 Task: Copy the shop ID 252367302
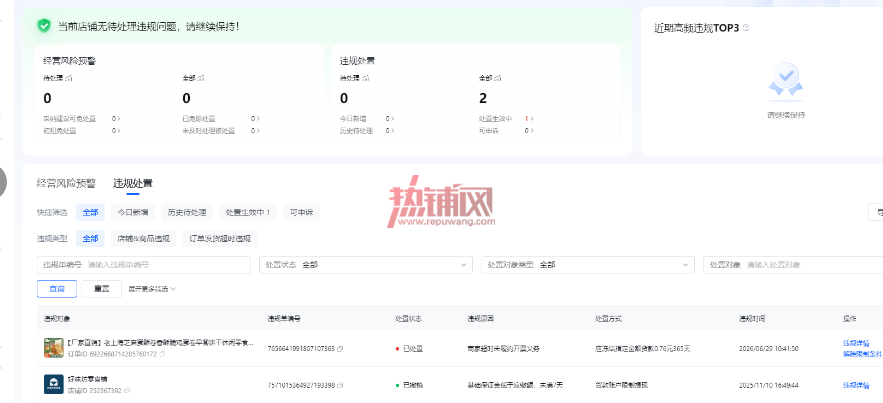click(x=127, y=390)
